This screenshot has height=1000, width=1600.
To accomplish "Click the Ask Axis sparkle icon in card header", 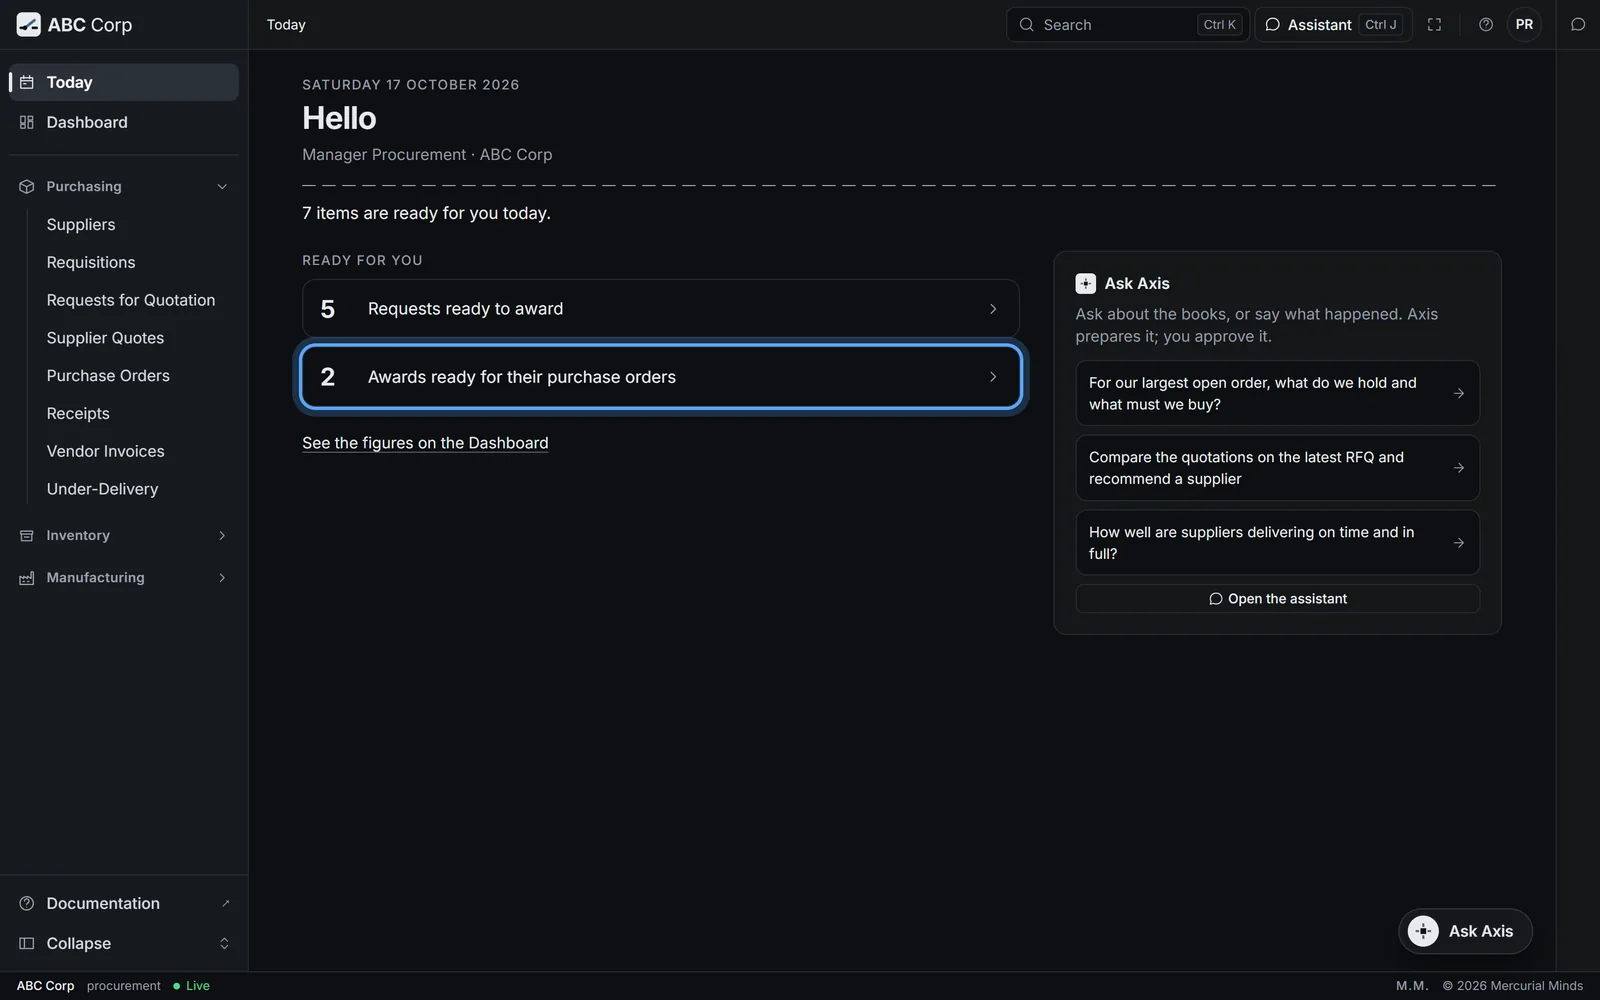I will pos(1085,284).
